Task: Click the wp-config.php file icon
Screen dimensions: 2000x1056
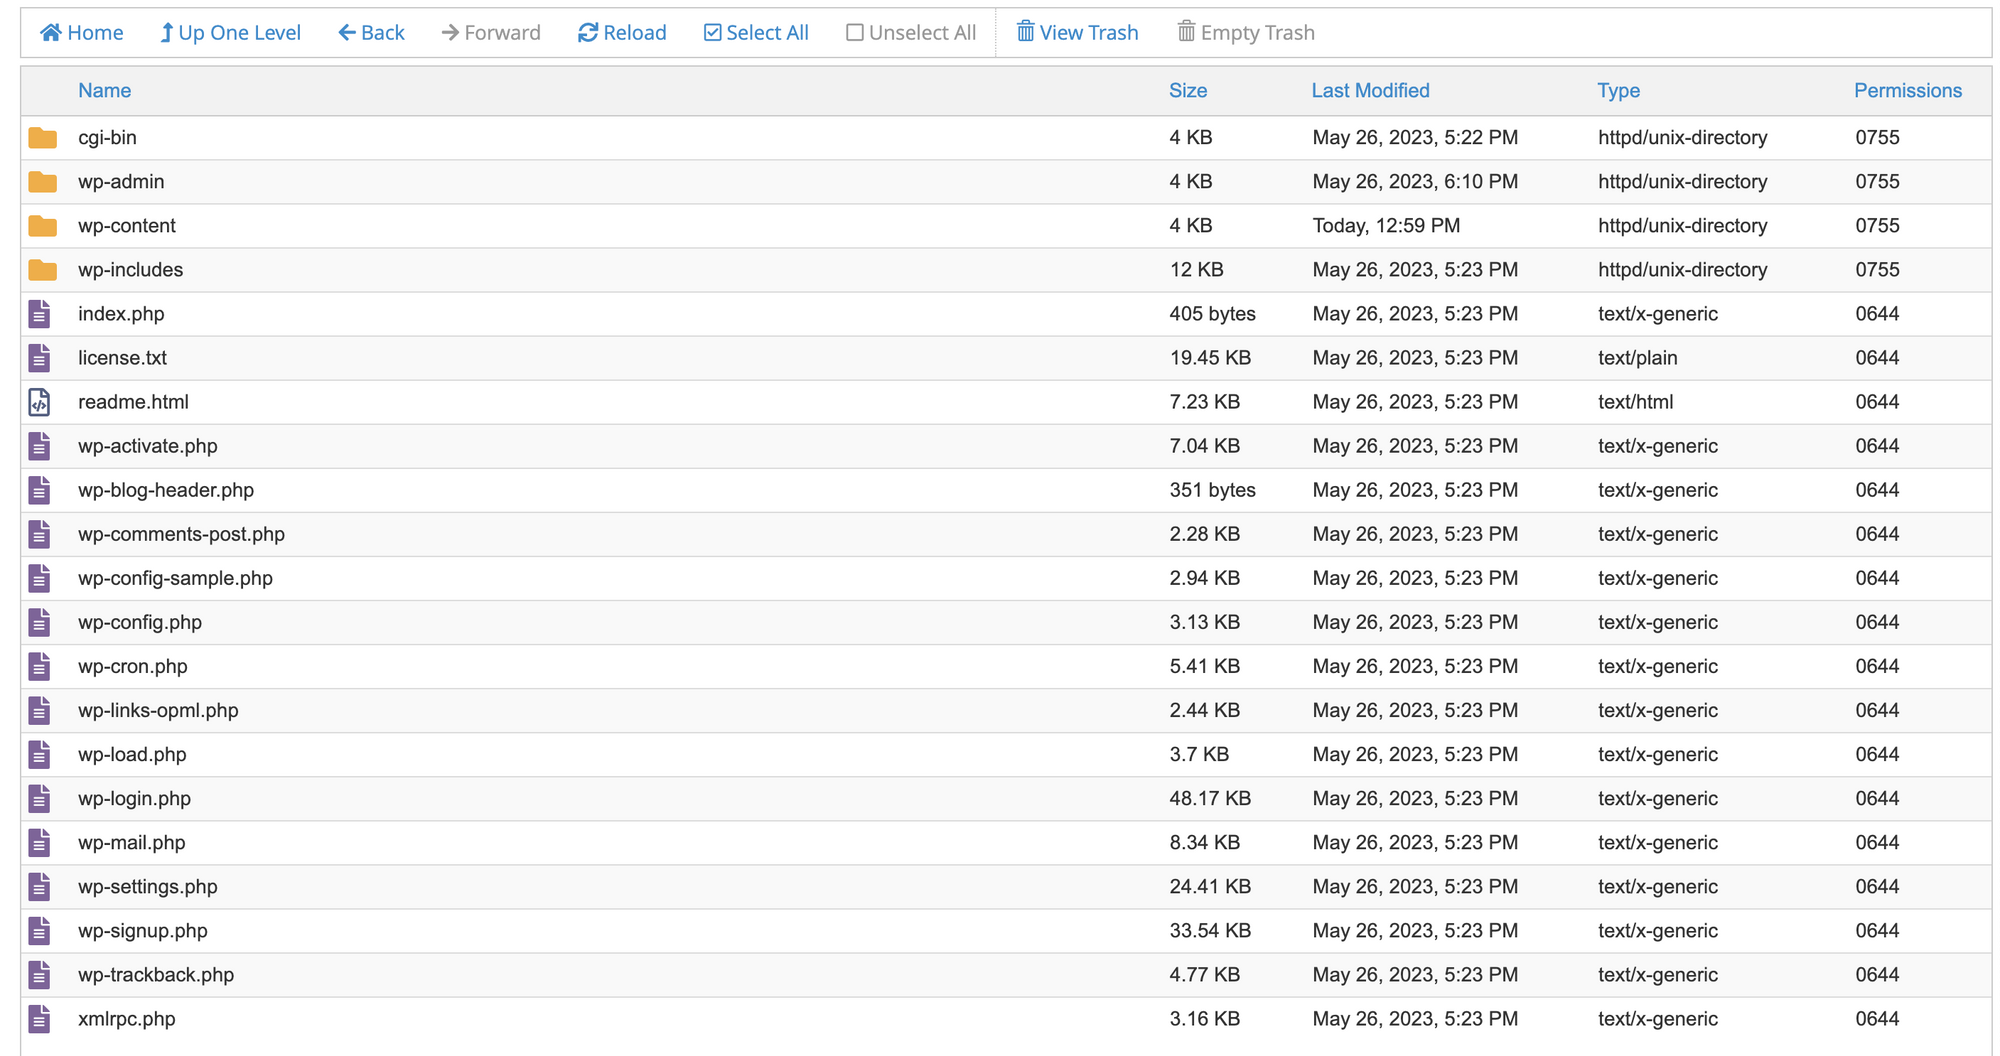Action: pos(39,622)
